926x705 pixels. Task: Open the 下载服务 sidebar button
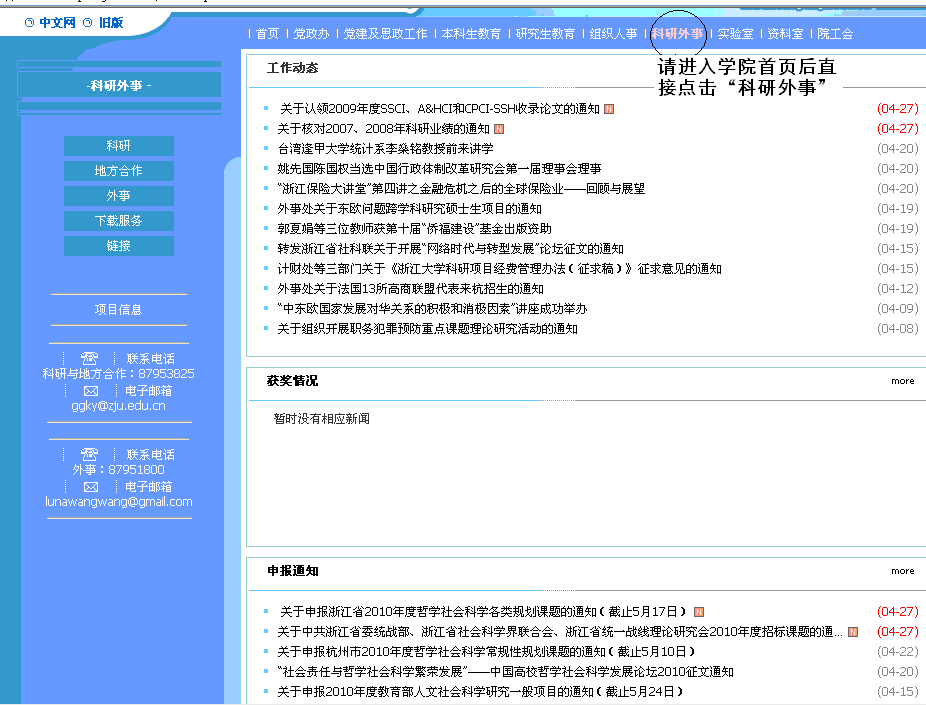click(x=119, y=221)
